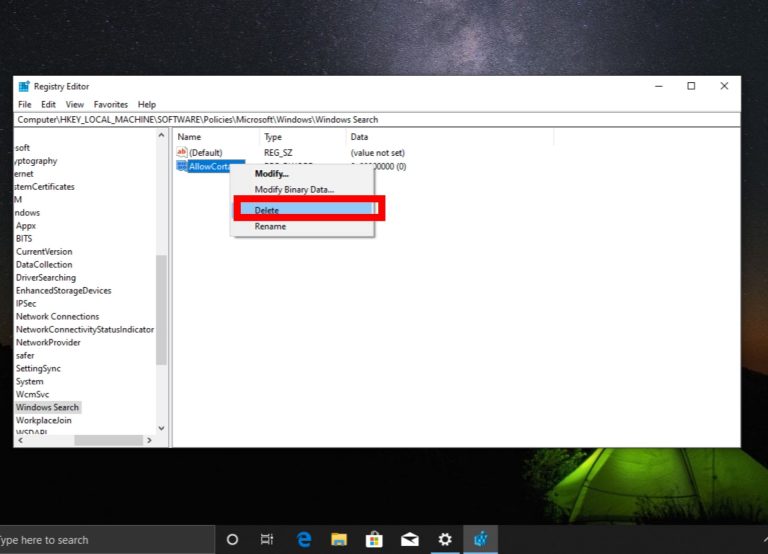Open Cortana circle icon on taskbar
768x554 pixels.
[232, 539]
